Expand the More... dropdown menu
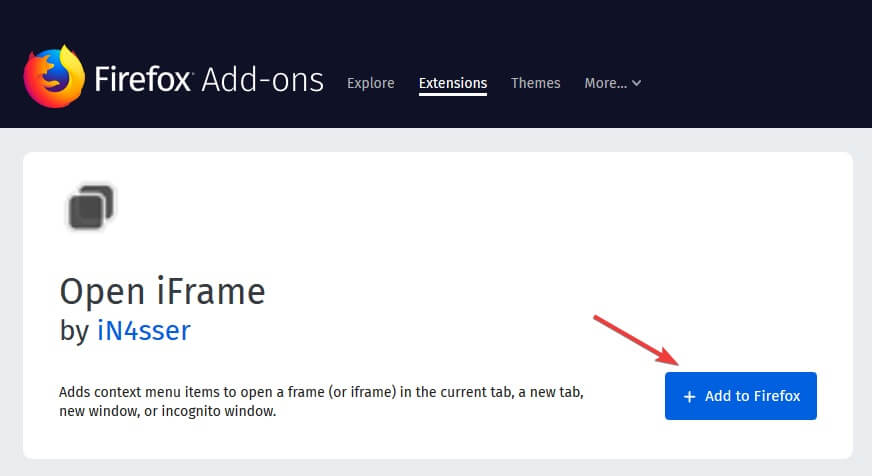 (x=612, y=83)
